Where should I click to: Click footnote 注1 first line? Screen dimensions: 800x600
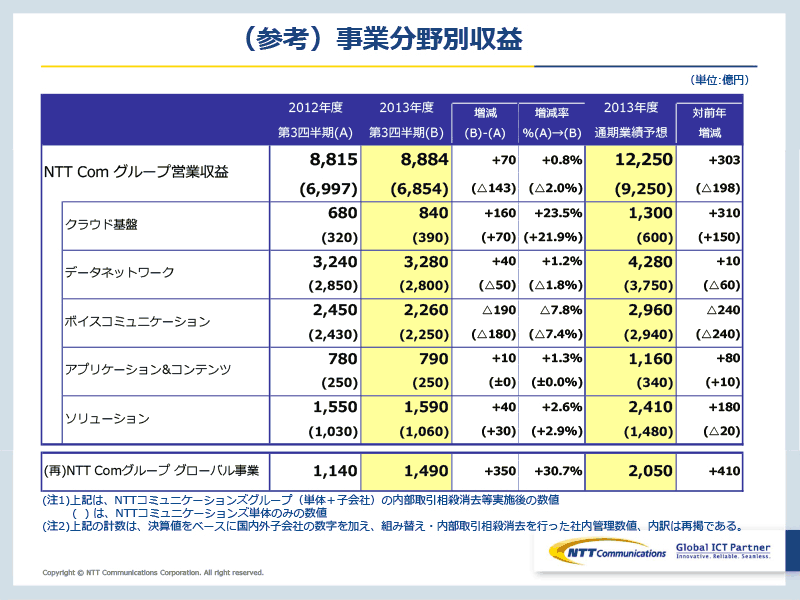pyautogui.click(x=301, y=500)
